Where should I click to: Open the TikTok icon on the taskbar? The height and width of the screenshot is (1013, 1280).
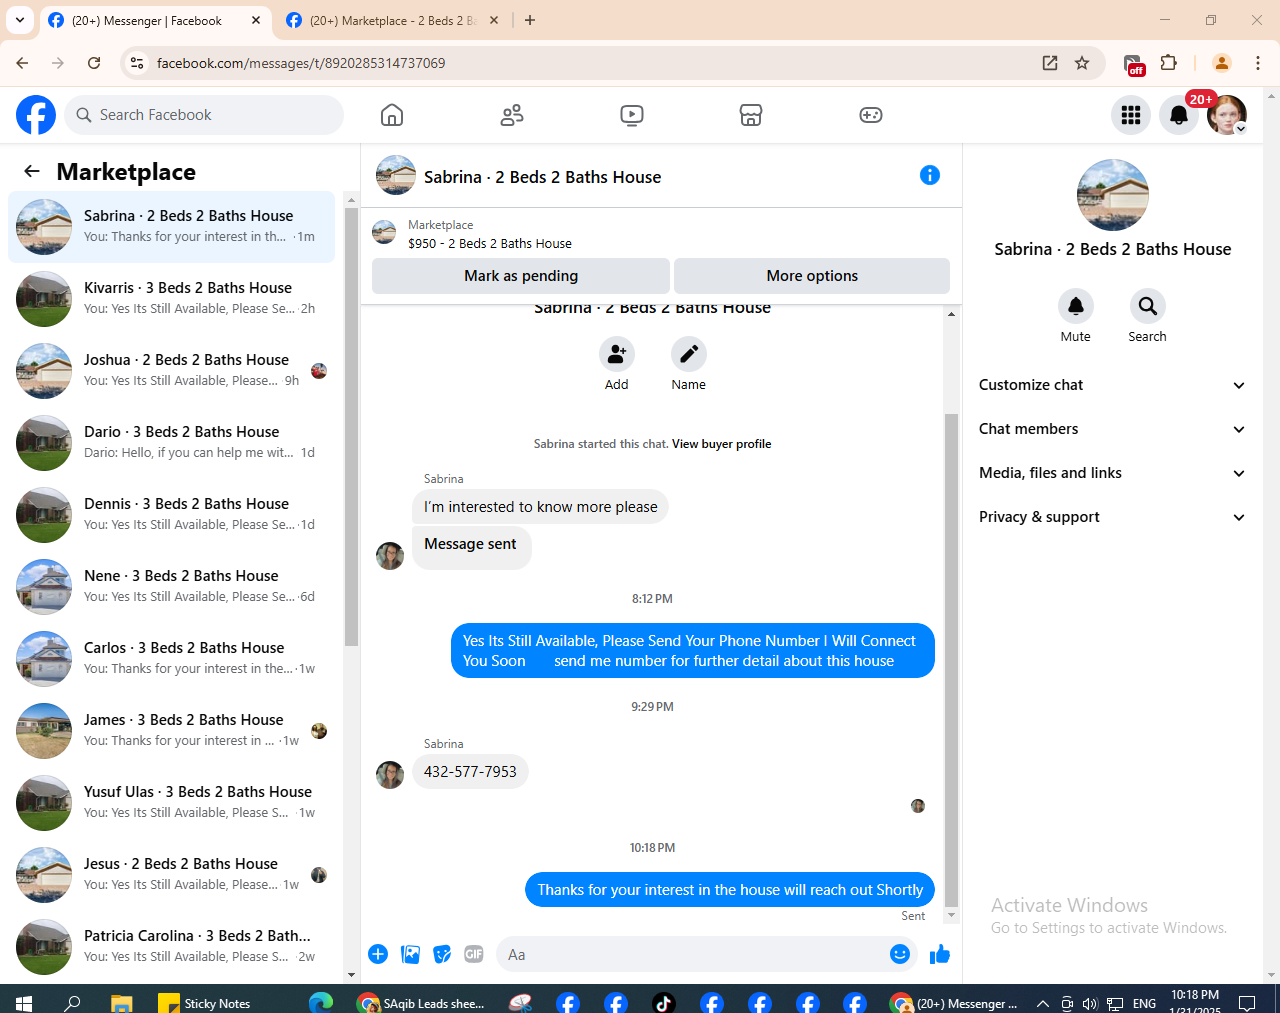coord(664,1002)
